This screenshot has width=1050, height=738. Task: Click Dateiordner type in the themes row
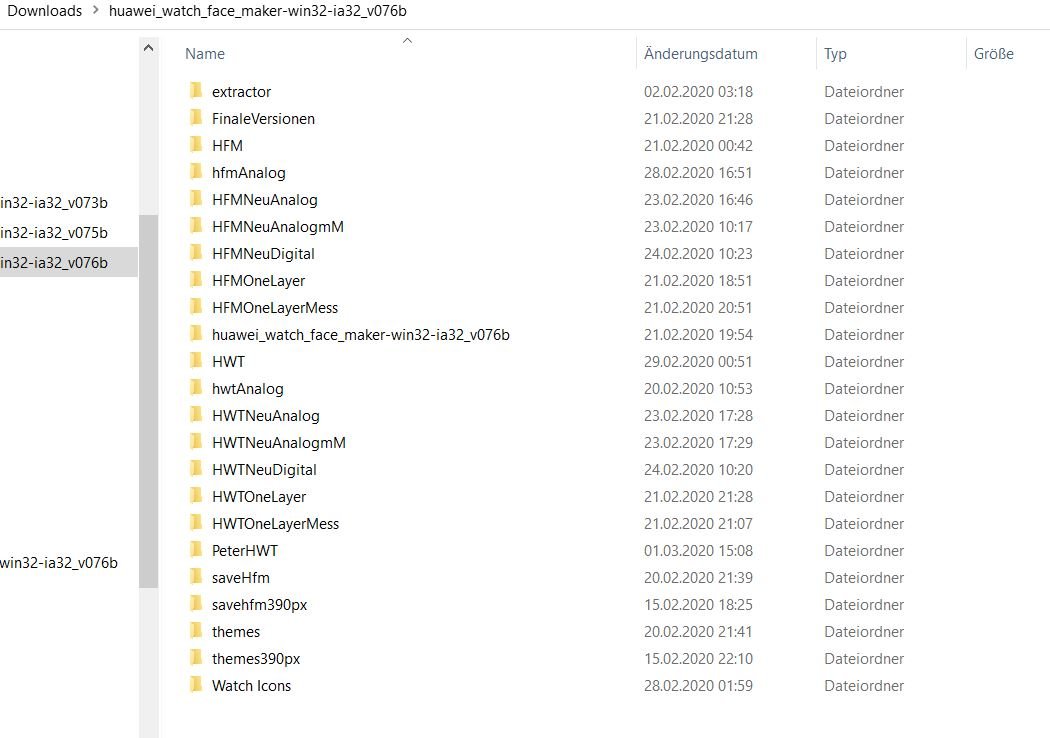point(864,632)
